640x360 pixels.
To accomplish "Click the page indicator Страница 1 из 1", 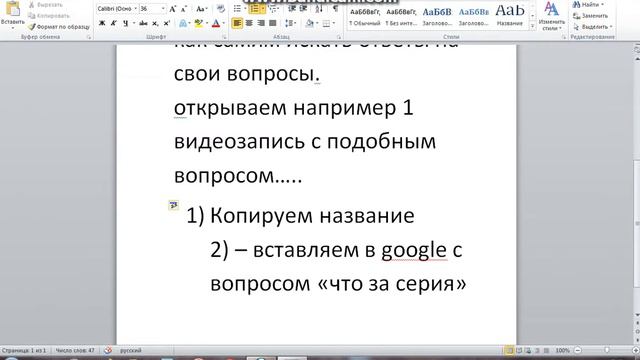I will pyautogui.click(x=24, y=350).
